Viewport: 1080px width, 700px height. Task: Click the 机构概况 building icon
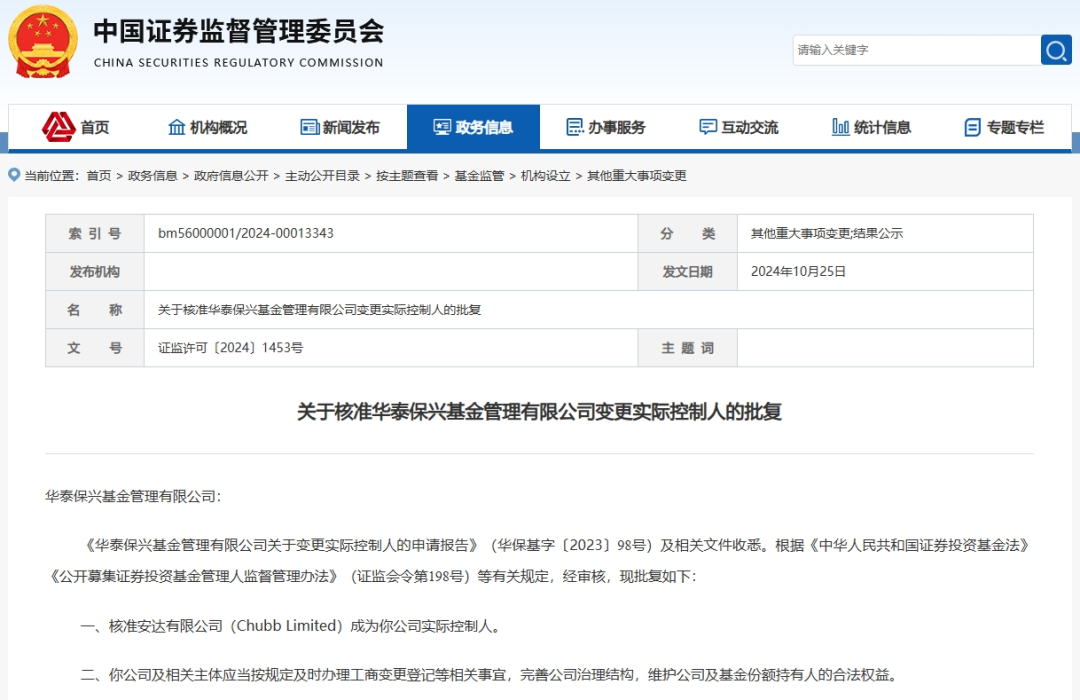[x=177, y=127]
